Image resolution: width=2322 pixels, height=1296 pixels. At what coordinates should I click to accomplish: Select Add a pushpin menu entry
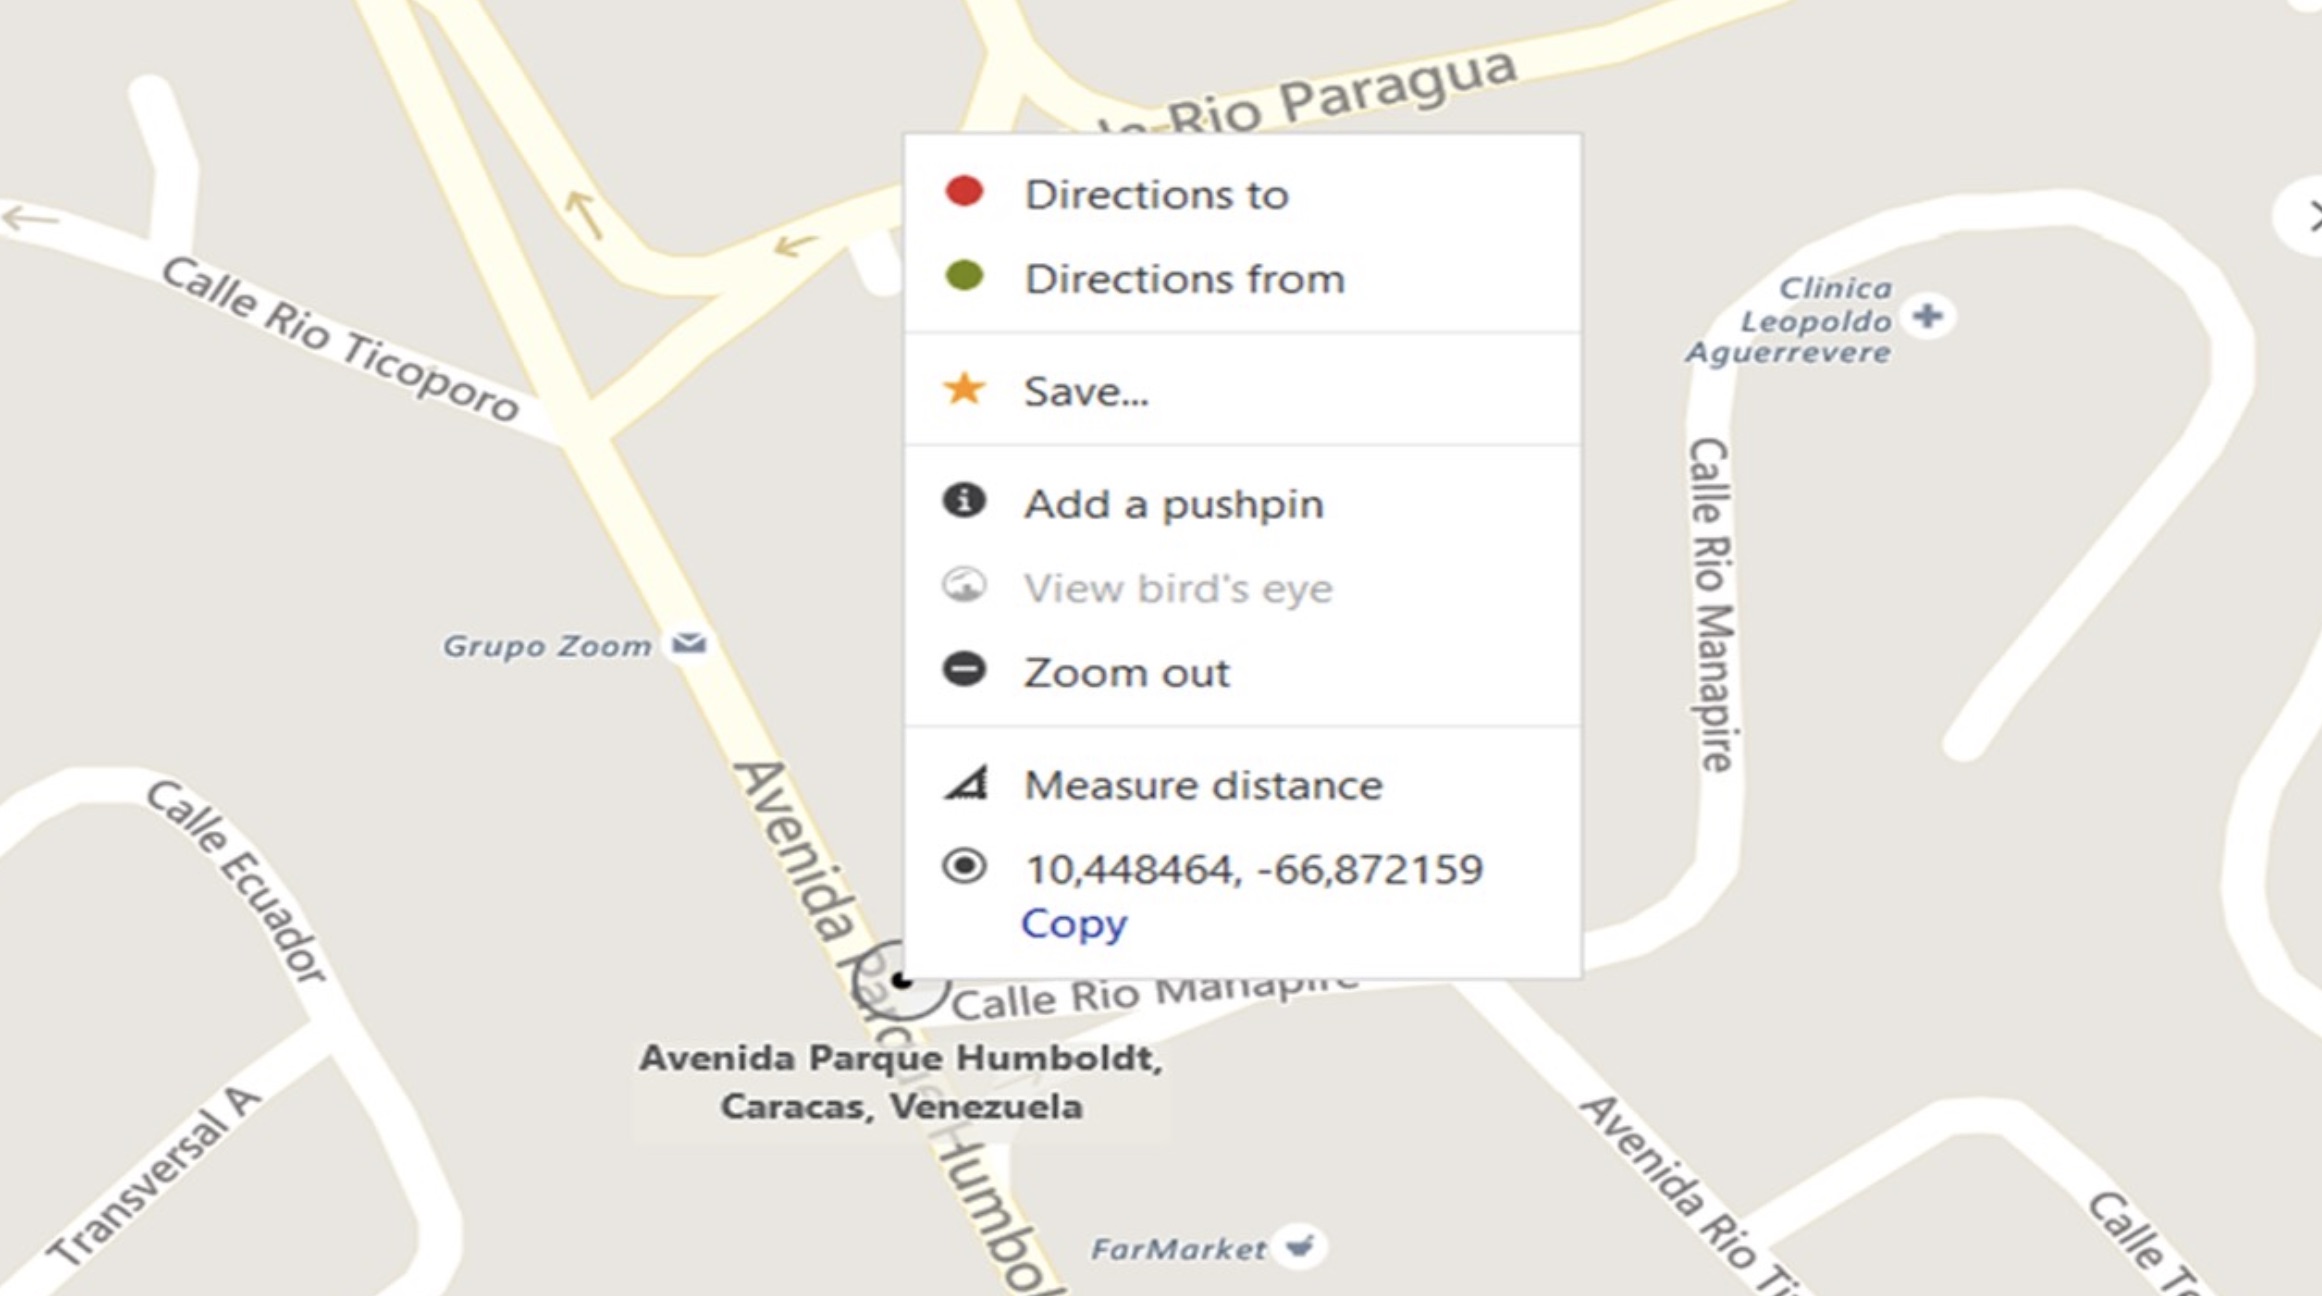[x=1173, y=504]
